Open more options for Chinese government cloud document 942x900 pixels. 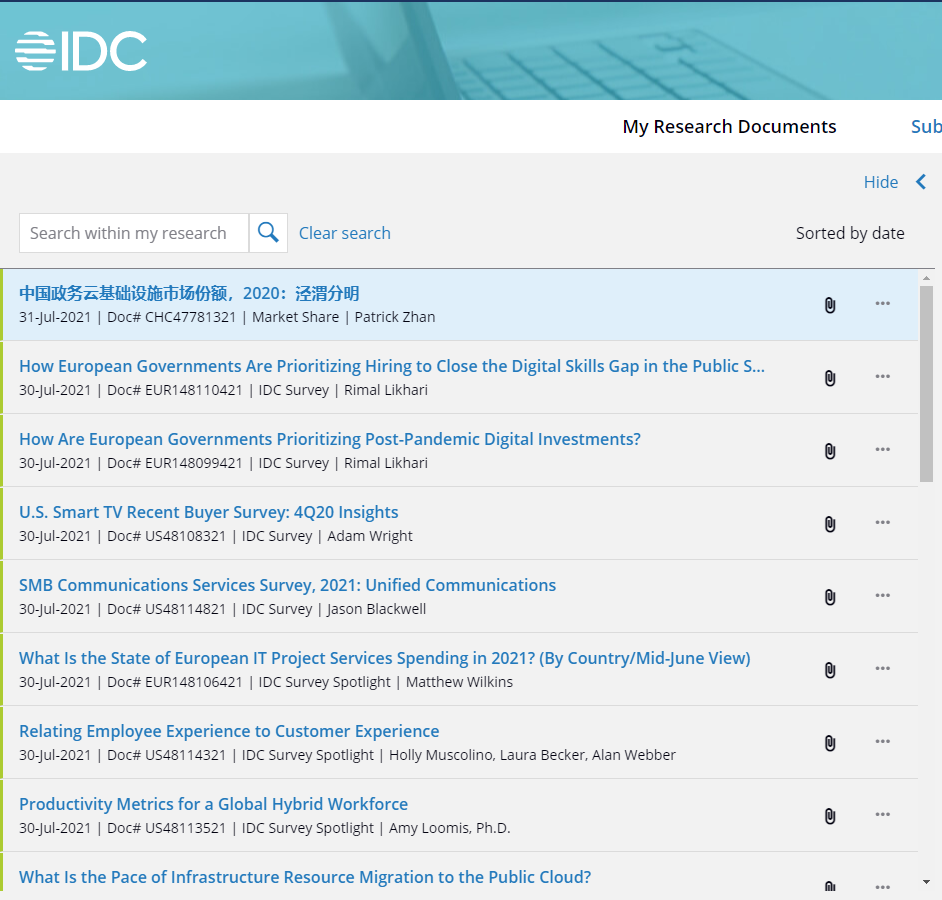pyautogui.click(x=883, y=303)
